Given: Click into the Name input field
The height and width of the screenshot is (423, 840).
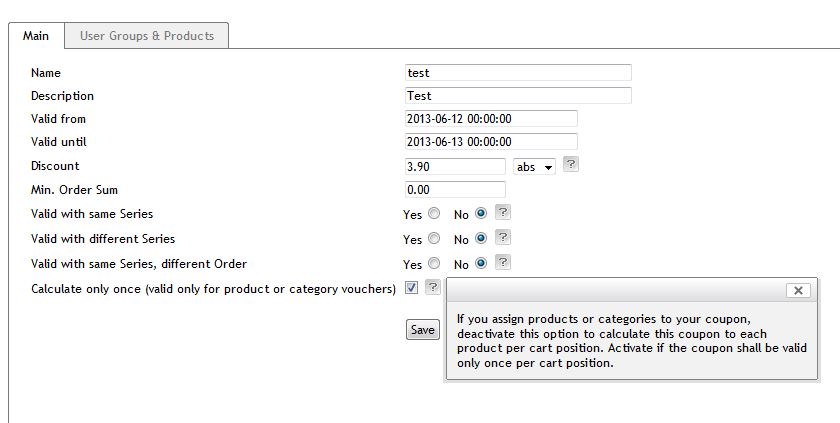Looking at the screenshot, I should [x=517, y=73].
